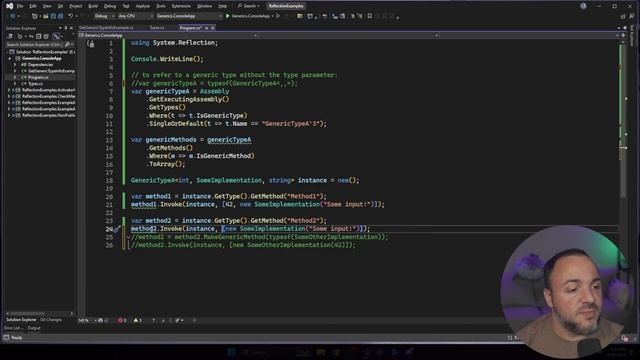Viewport: 640px width, 360px height.
Task: Open the Build menu
Action: point(93,6)
